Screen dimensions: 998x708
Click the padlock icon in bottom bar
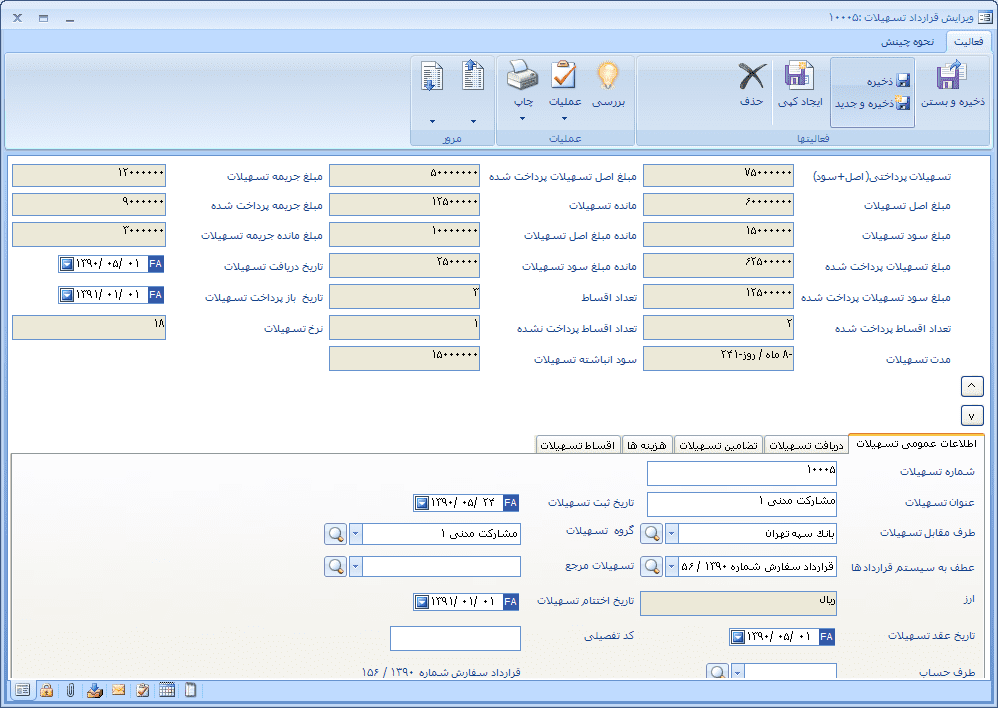(x=46, y=690)
